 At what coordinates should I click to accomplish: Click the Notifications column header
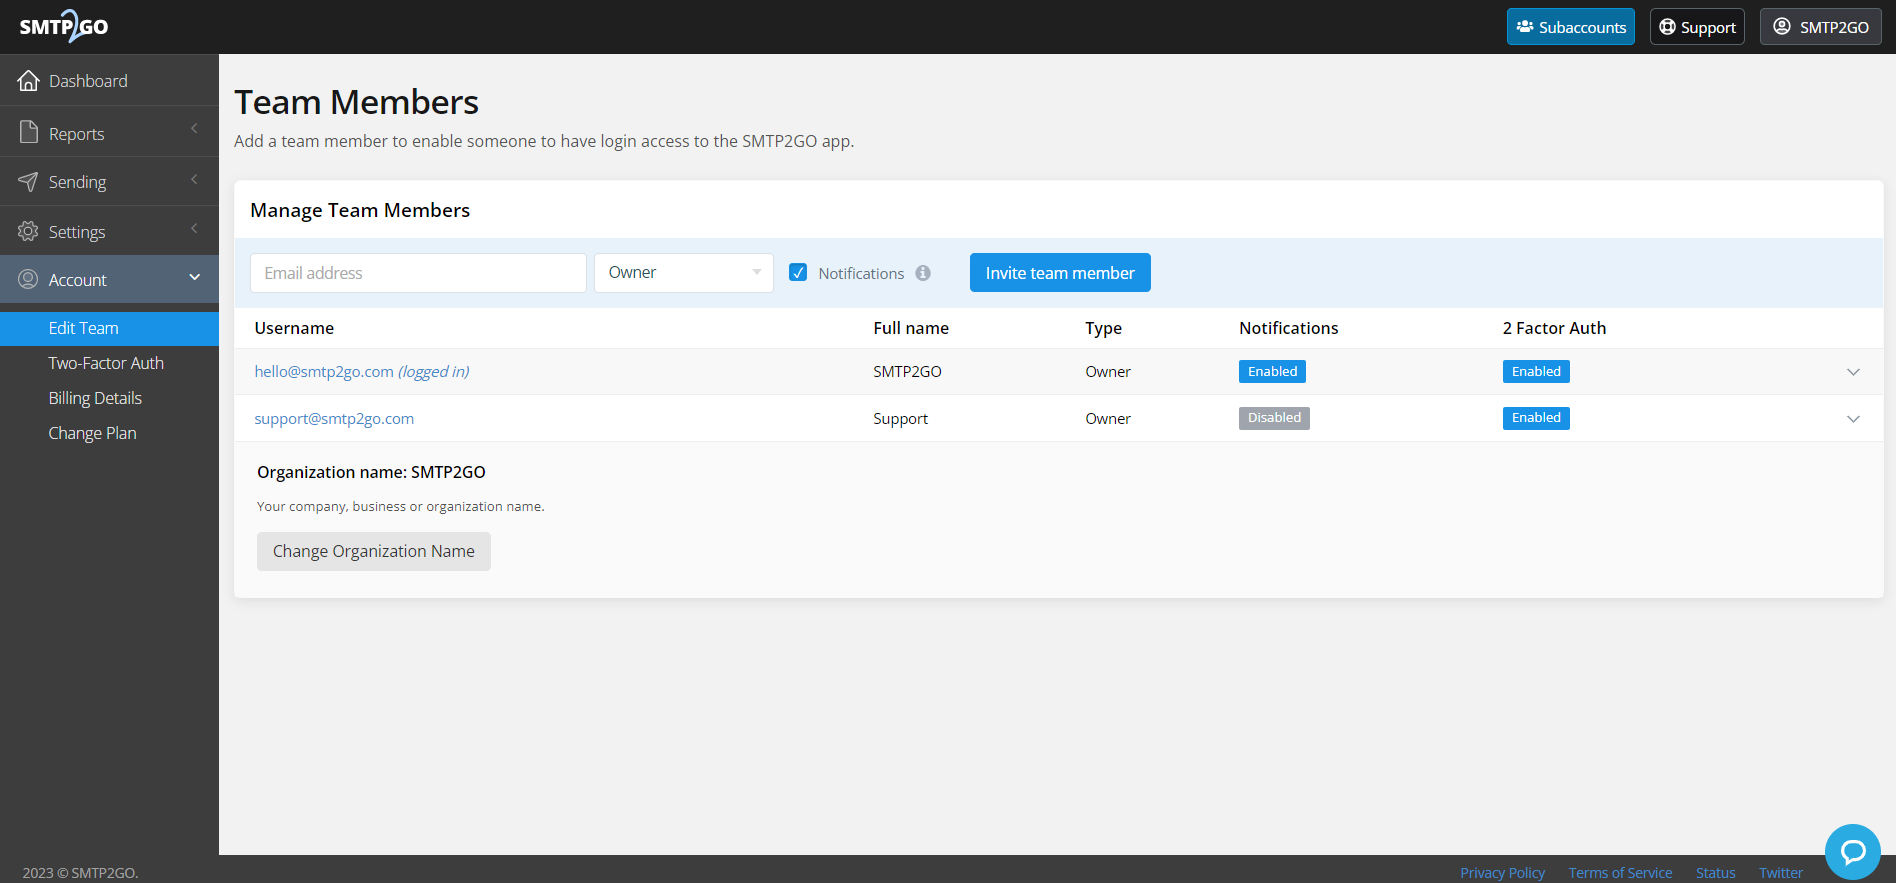click(1288, 328)
